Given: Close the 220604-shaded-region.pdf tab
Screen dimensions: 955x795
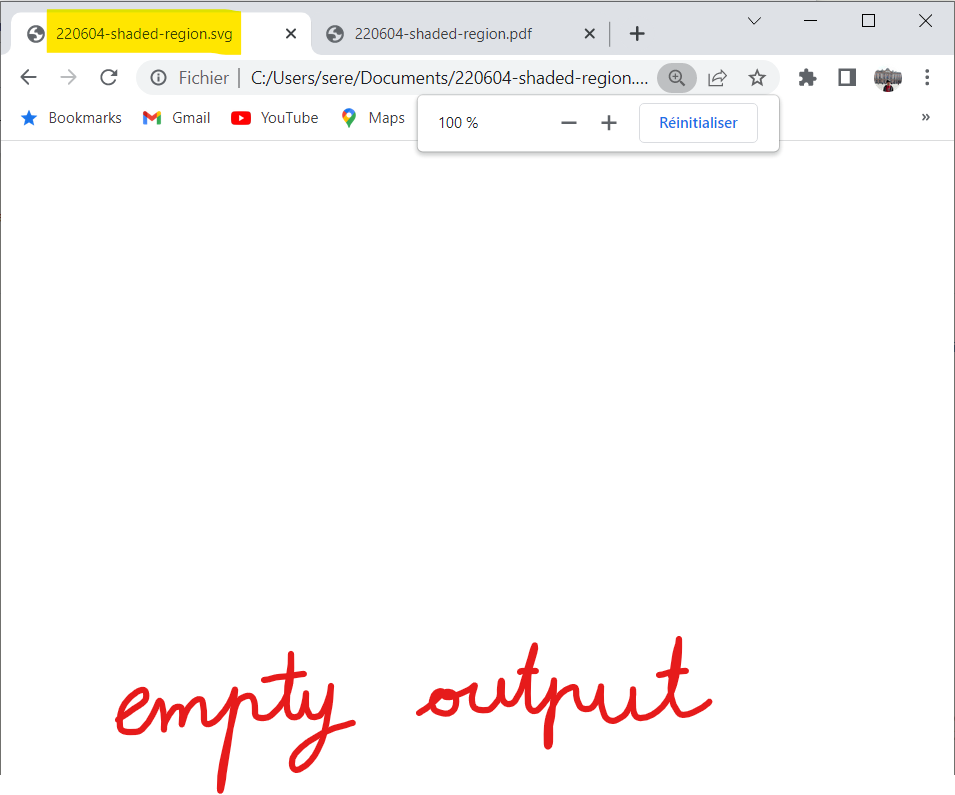Looking at the screenshot, I should tap(590, 34).
